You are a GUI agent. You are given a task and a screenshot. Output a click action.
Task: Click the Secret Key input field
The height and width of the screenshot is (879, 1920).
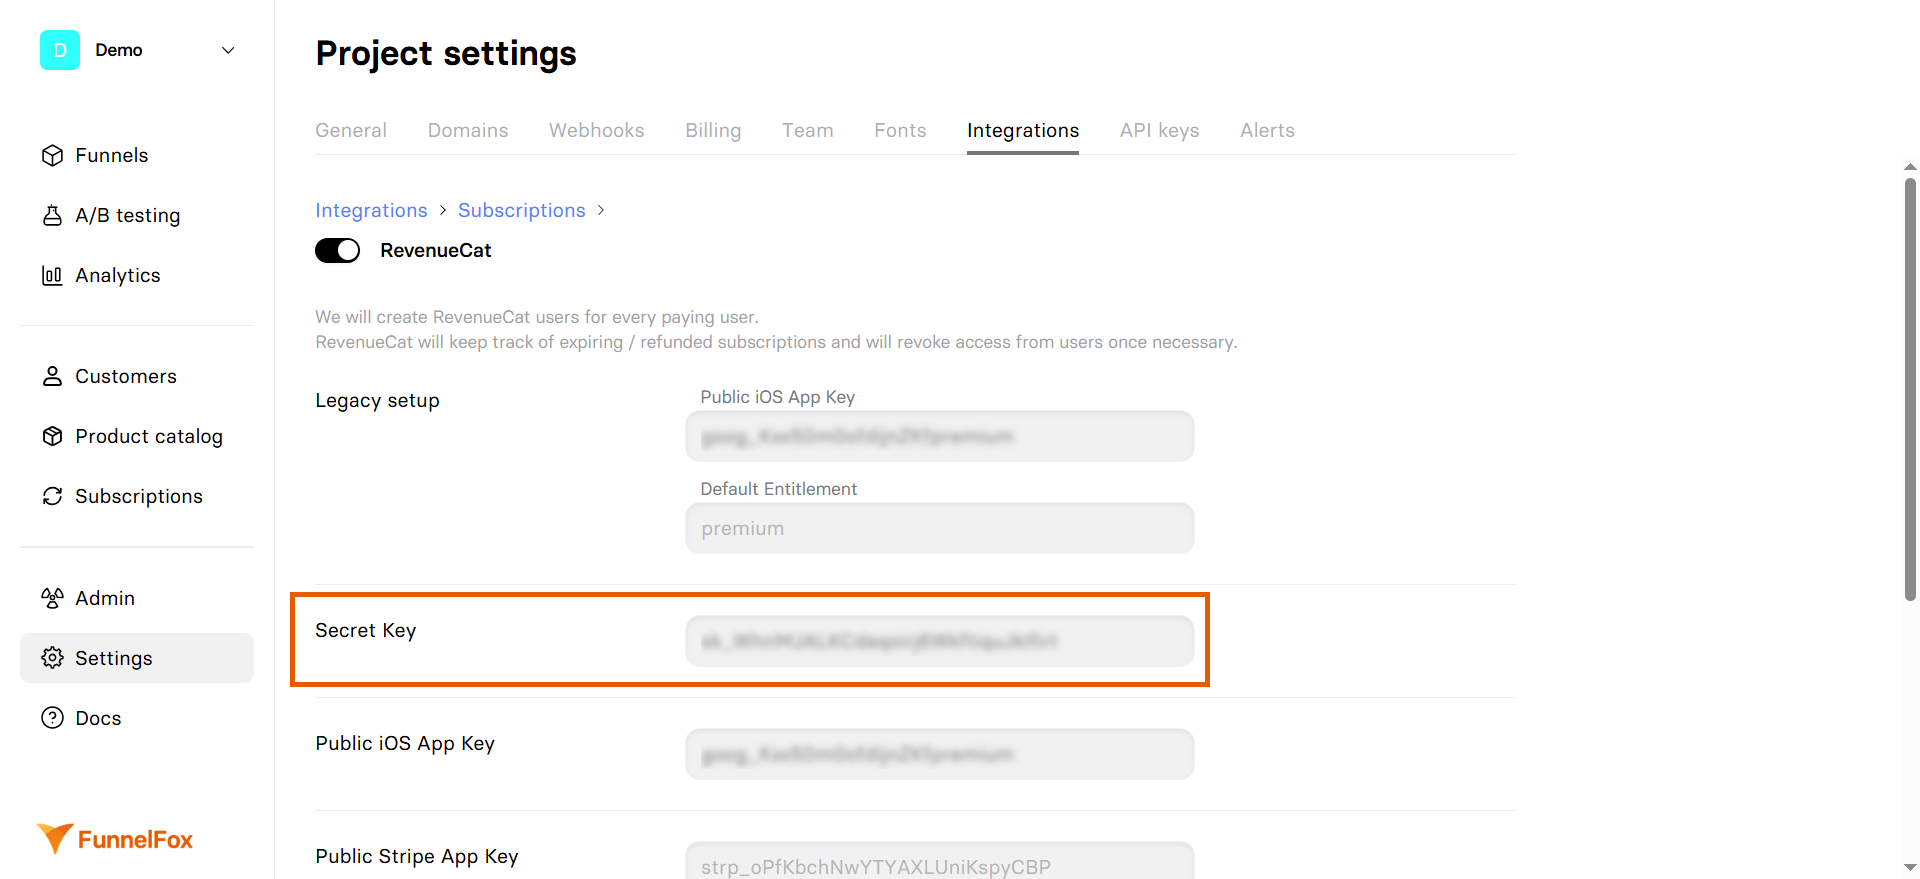[940, 641]
